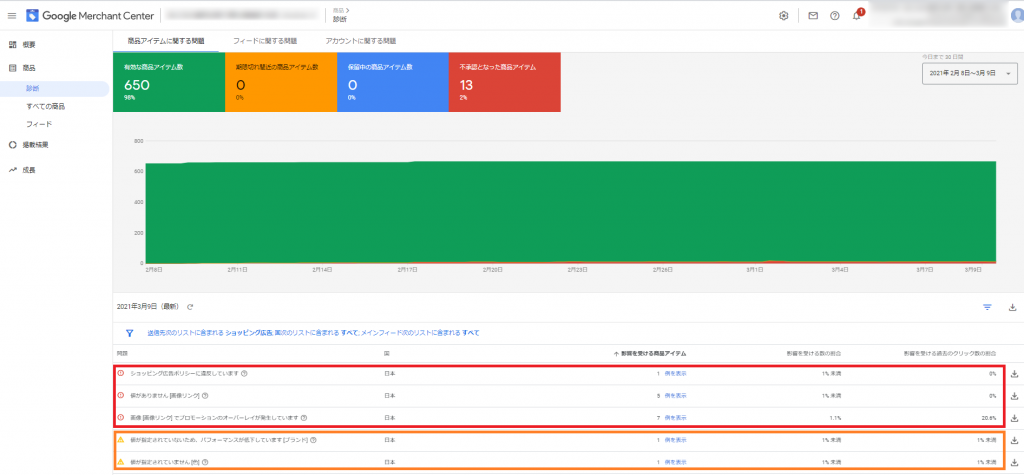
Task: Click the 影響を受ける数の割合 column header
Action: pyautogui.click(x=814, y=353)
